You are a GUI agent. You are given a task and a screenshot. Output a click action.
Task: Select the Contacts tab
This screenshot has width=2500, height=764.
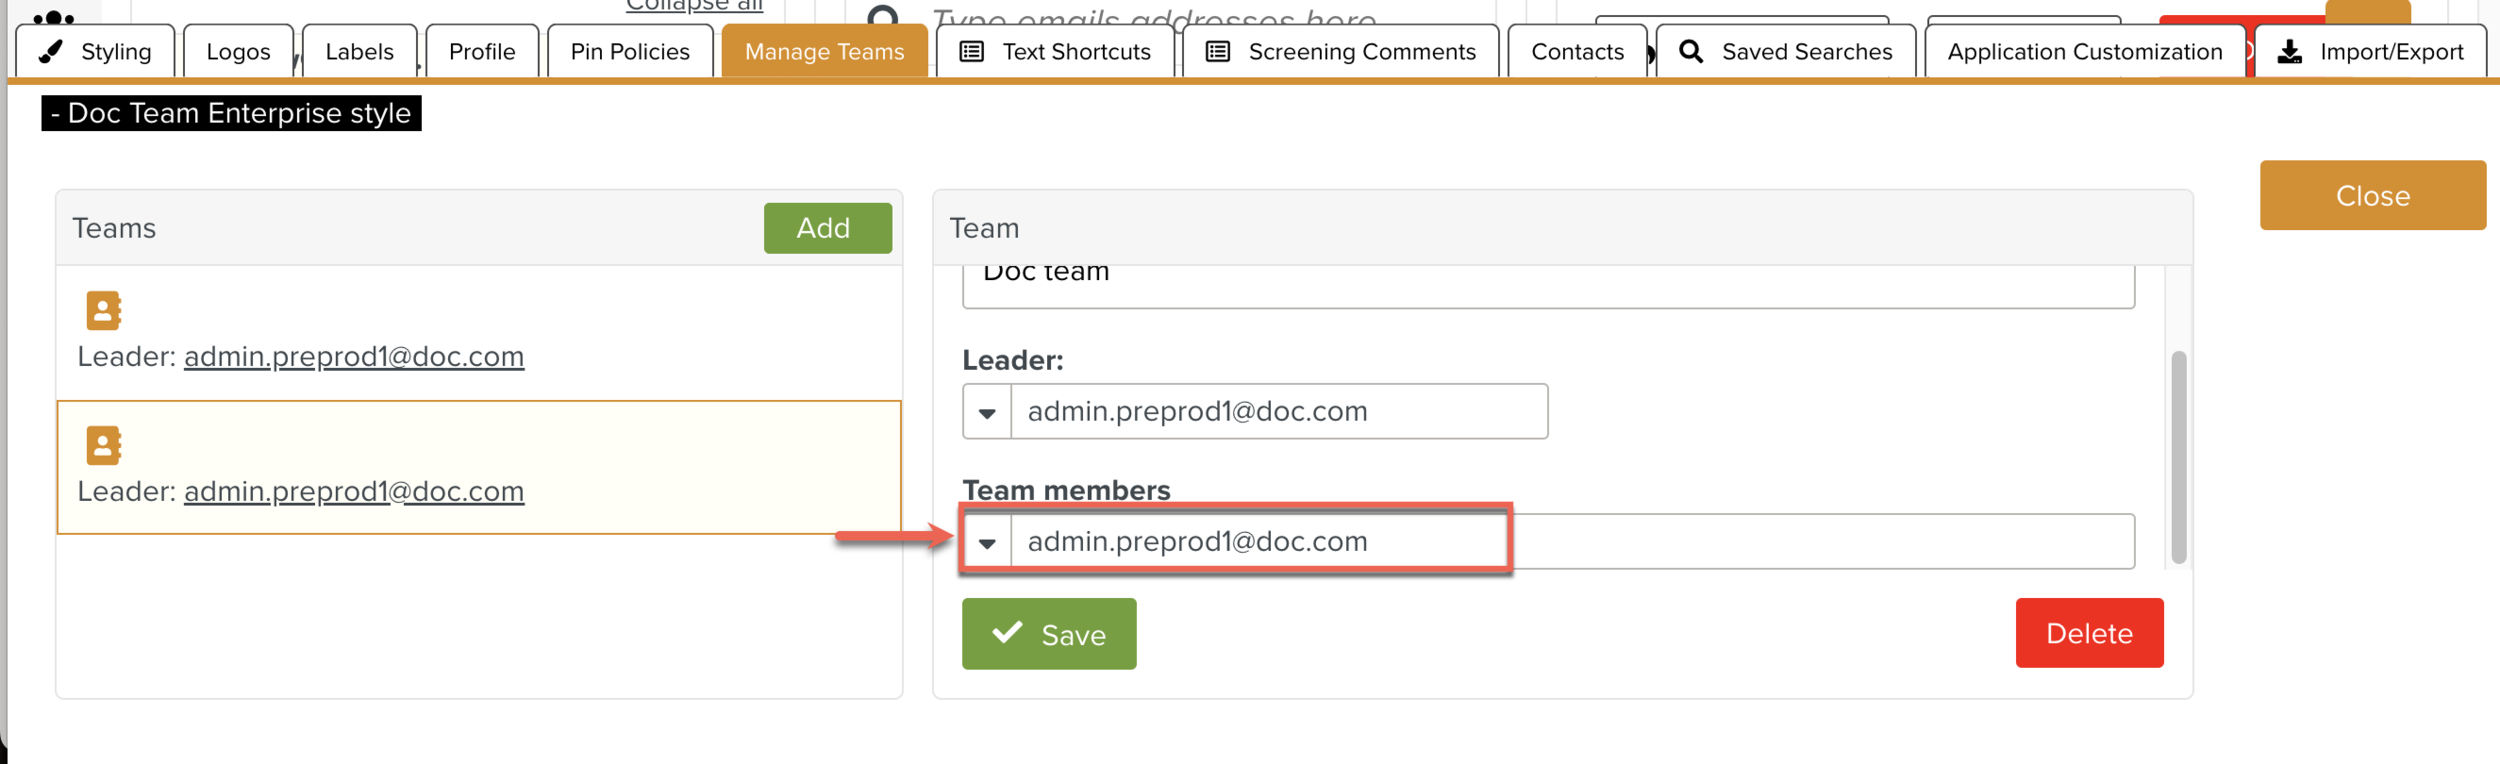1576,52
